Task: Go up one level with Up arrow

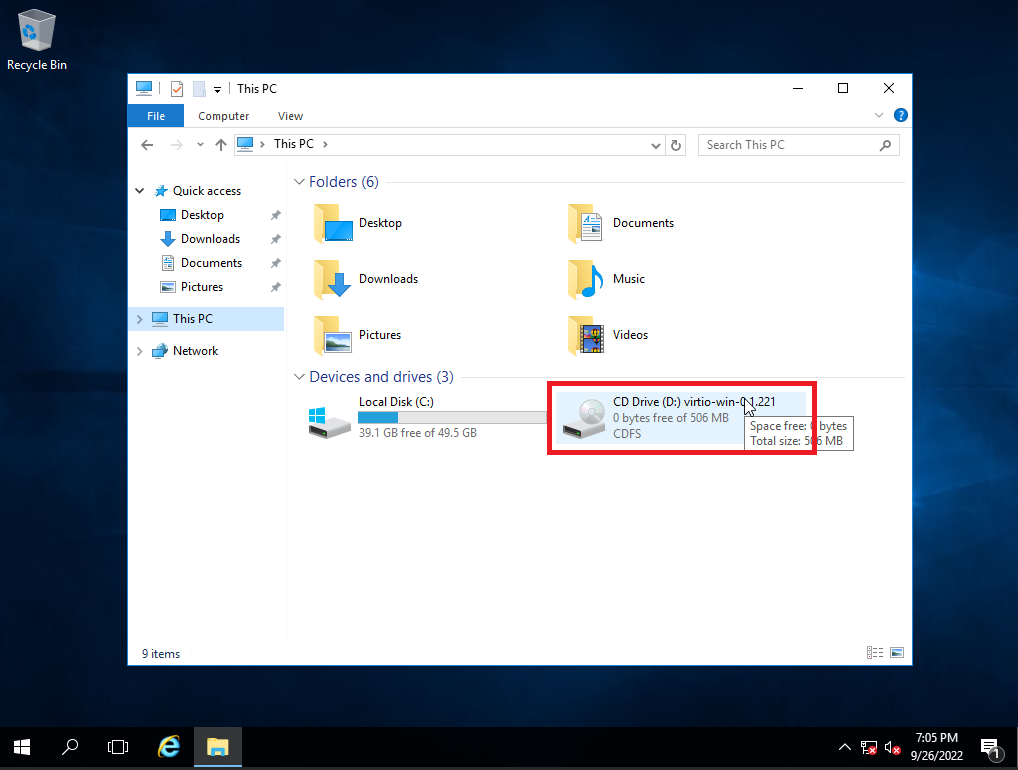Action: (x=221, y=145)
